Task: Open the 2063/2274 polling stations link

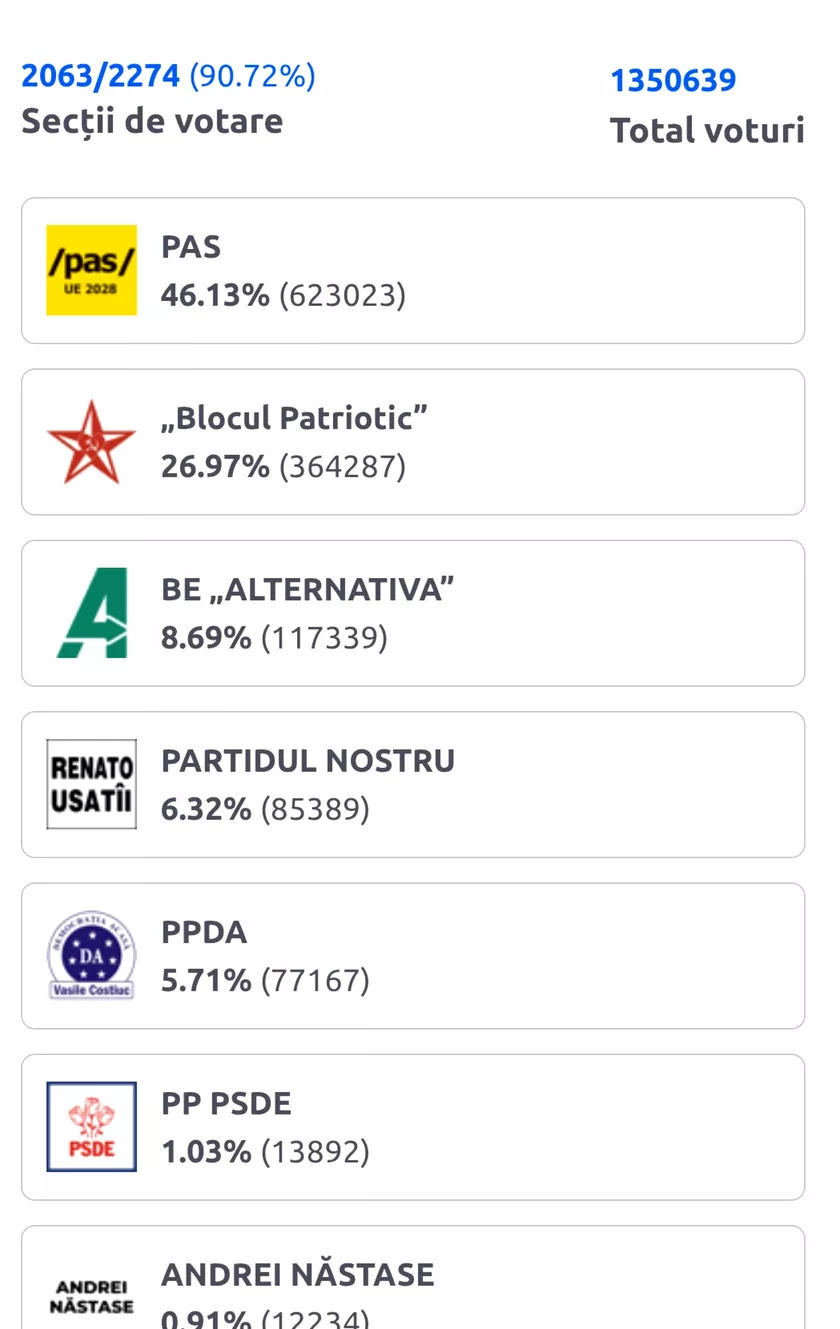Action: coord(101,75)
